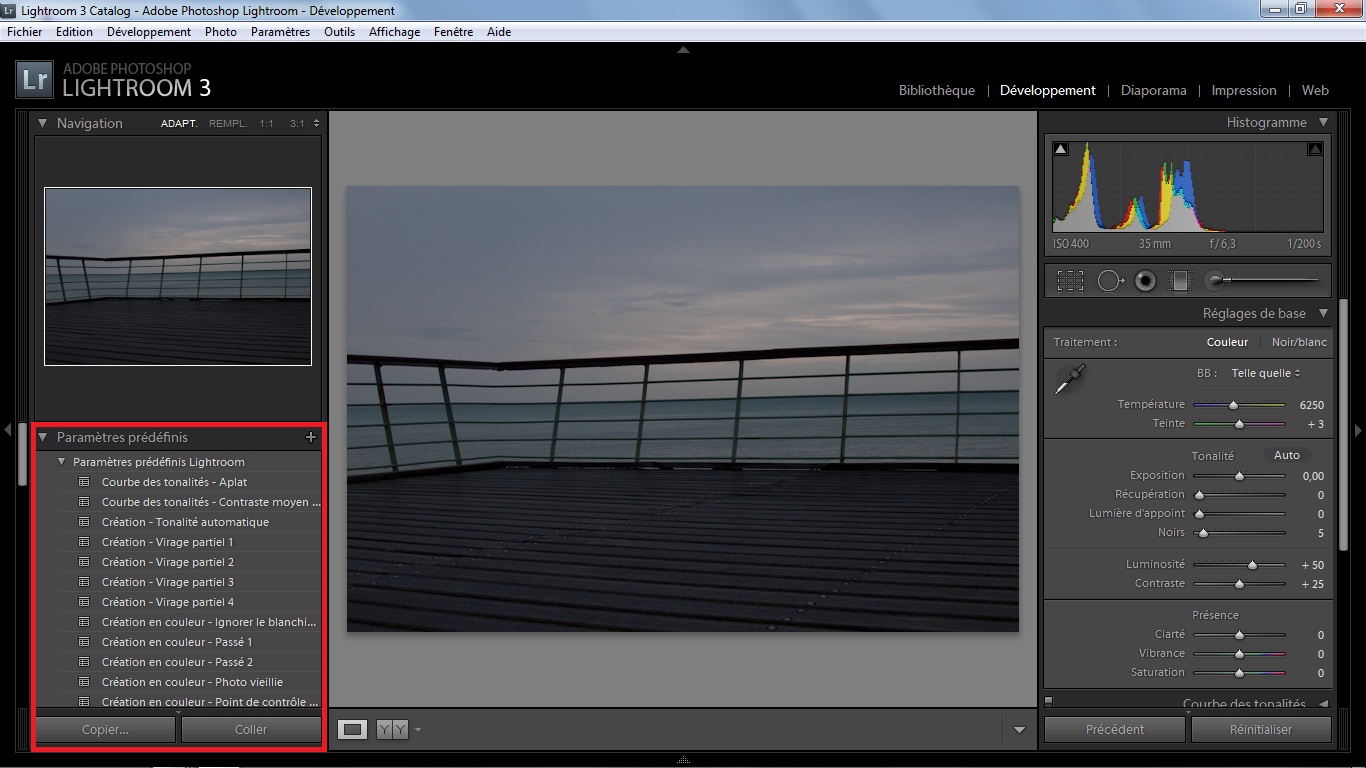Click the Réinitialiser button

pyautogui.click(x=1260, y=729)
